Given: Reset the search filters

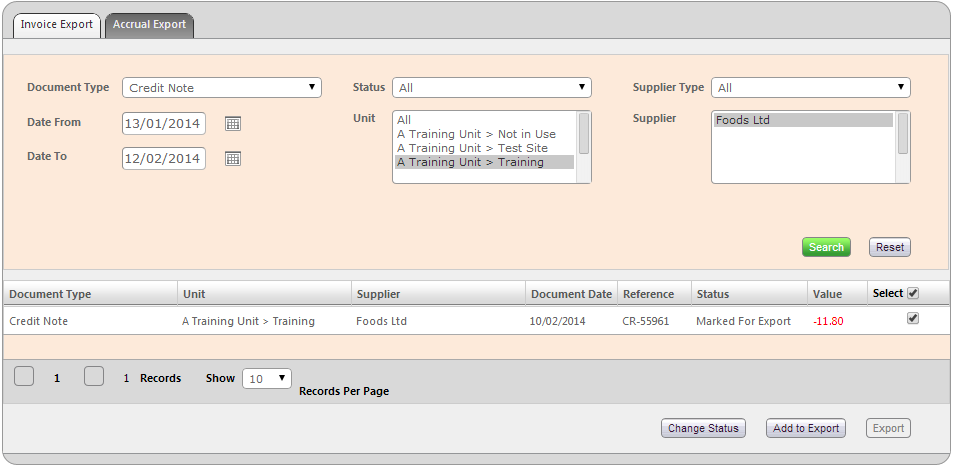Looking at the screenshot, I should (889, 247).
